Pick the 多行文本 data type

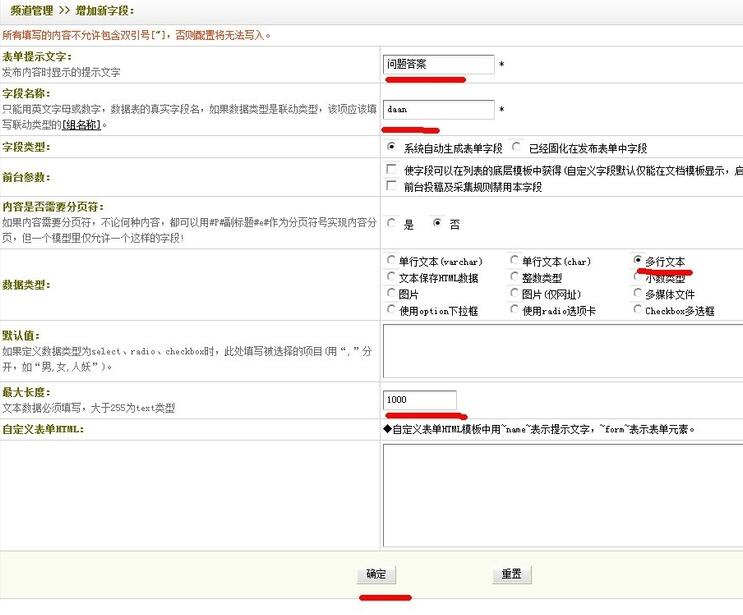pyautogui.click(x=638, y=261)
